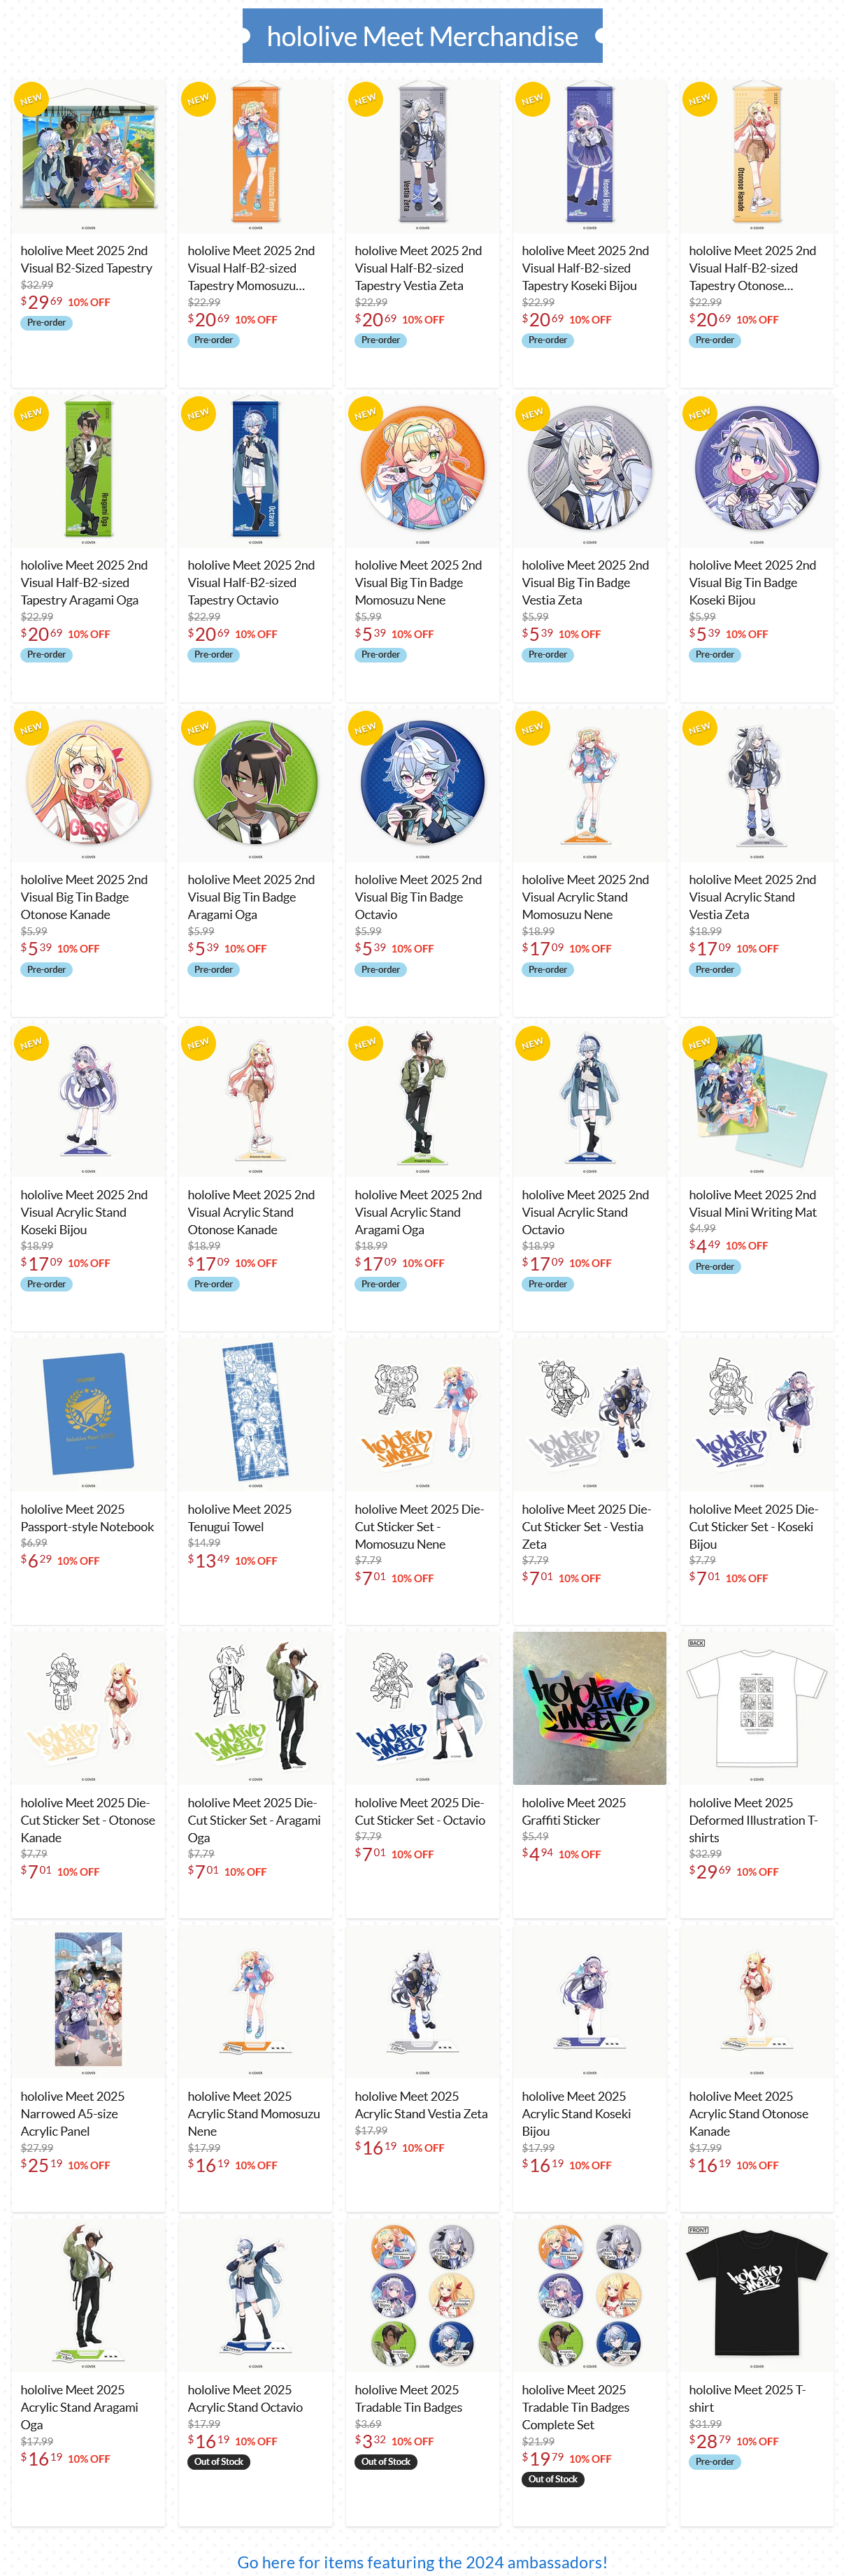Open Die-Cut Sticker Set Octavio image
Screen dimensions: 844x2576
click(x=422, y=1708)
